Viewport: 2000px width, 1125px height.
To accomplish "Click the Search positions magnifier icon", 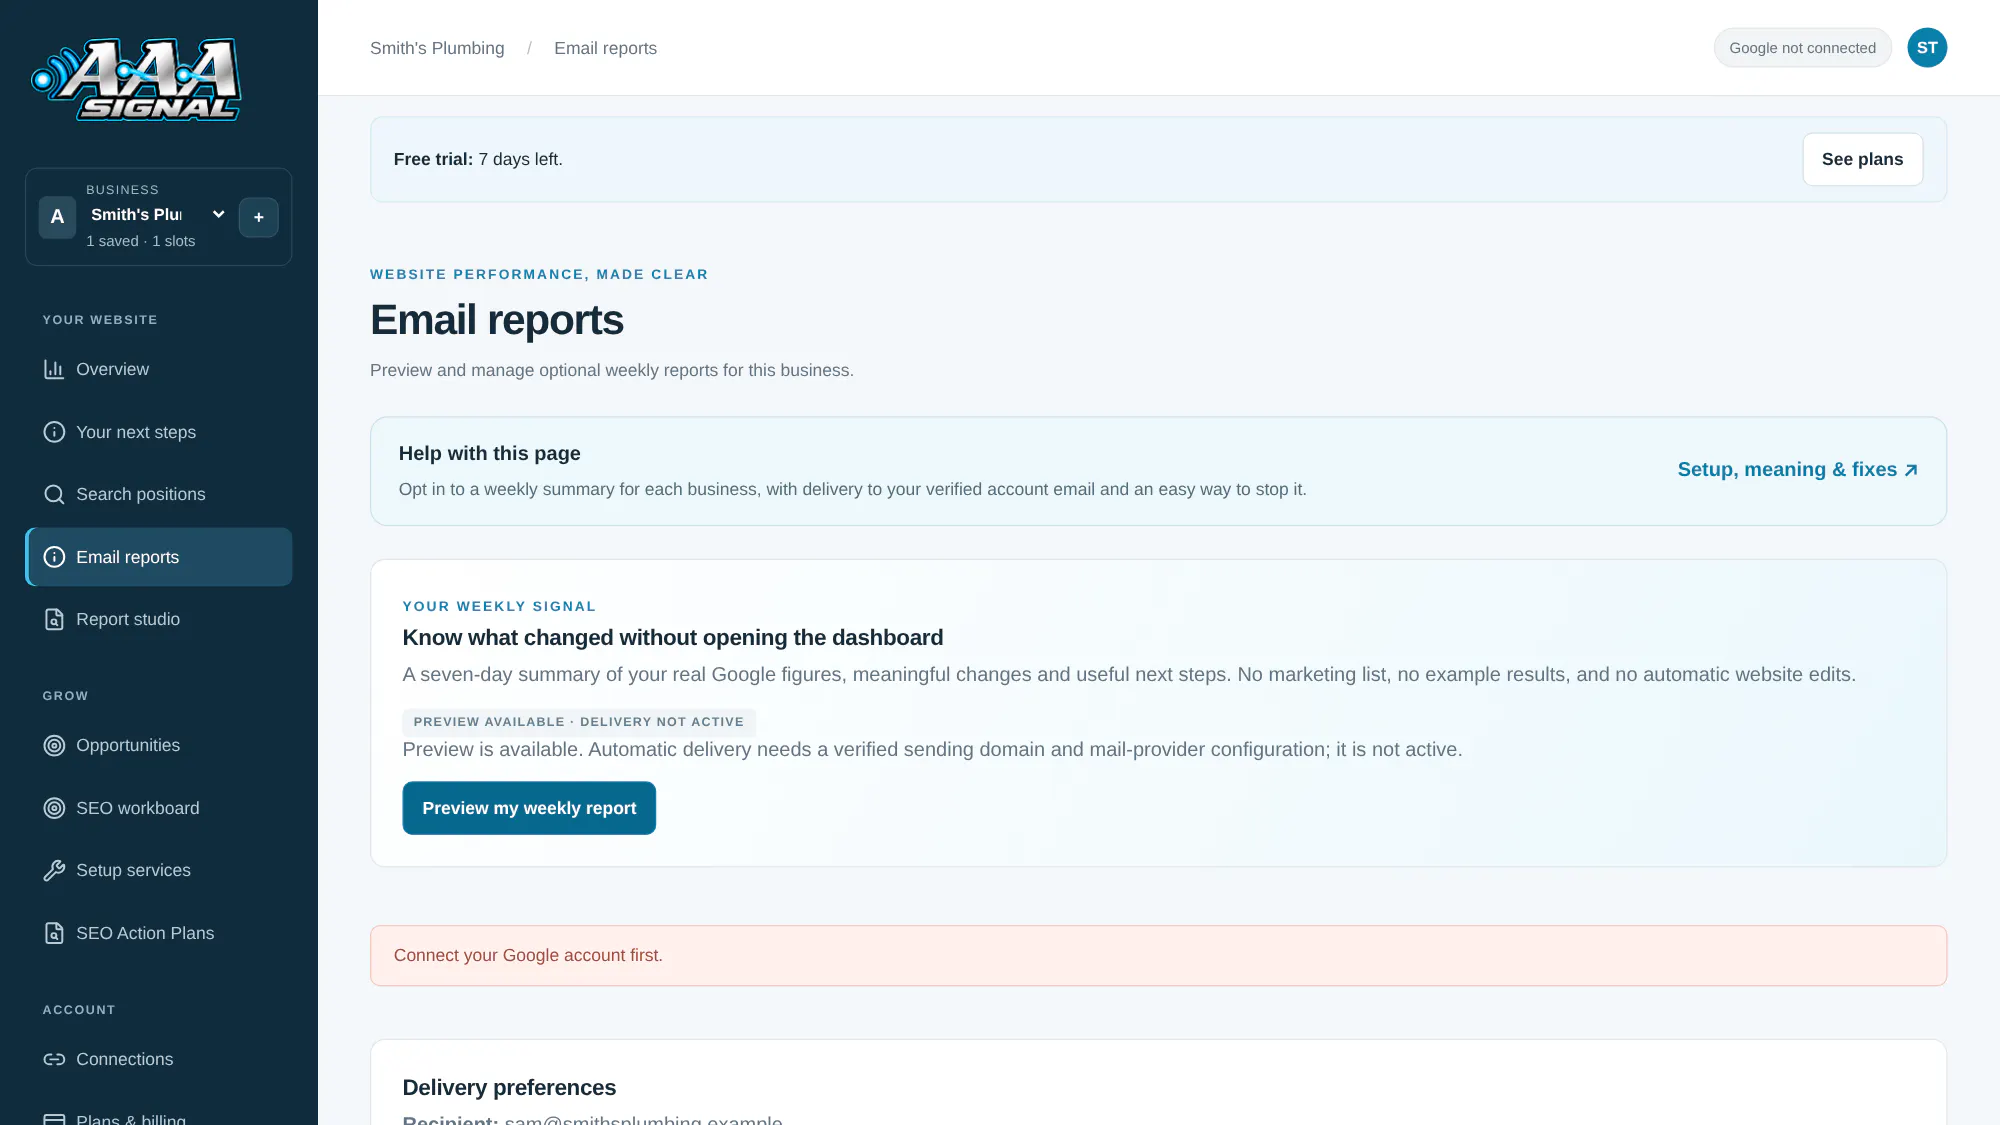I will pyautogui.click(x=54, y=494).
